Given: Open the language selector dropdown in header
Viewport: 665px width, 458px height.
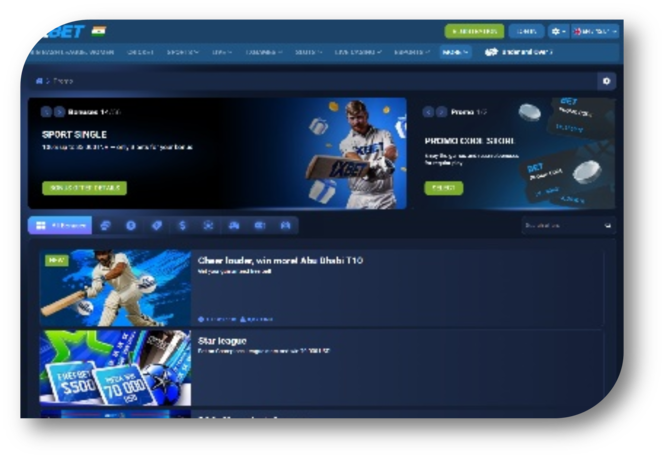Looking at the screenshot, I should pyautogui.click(x=597, y=32).
